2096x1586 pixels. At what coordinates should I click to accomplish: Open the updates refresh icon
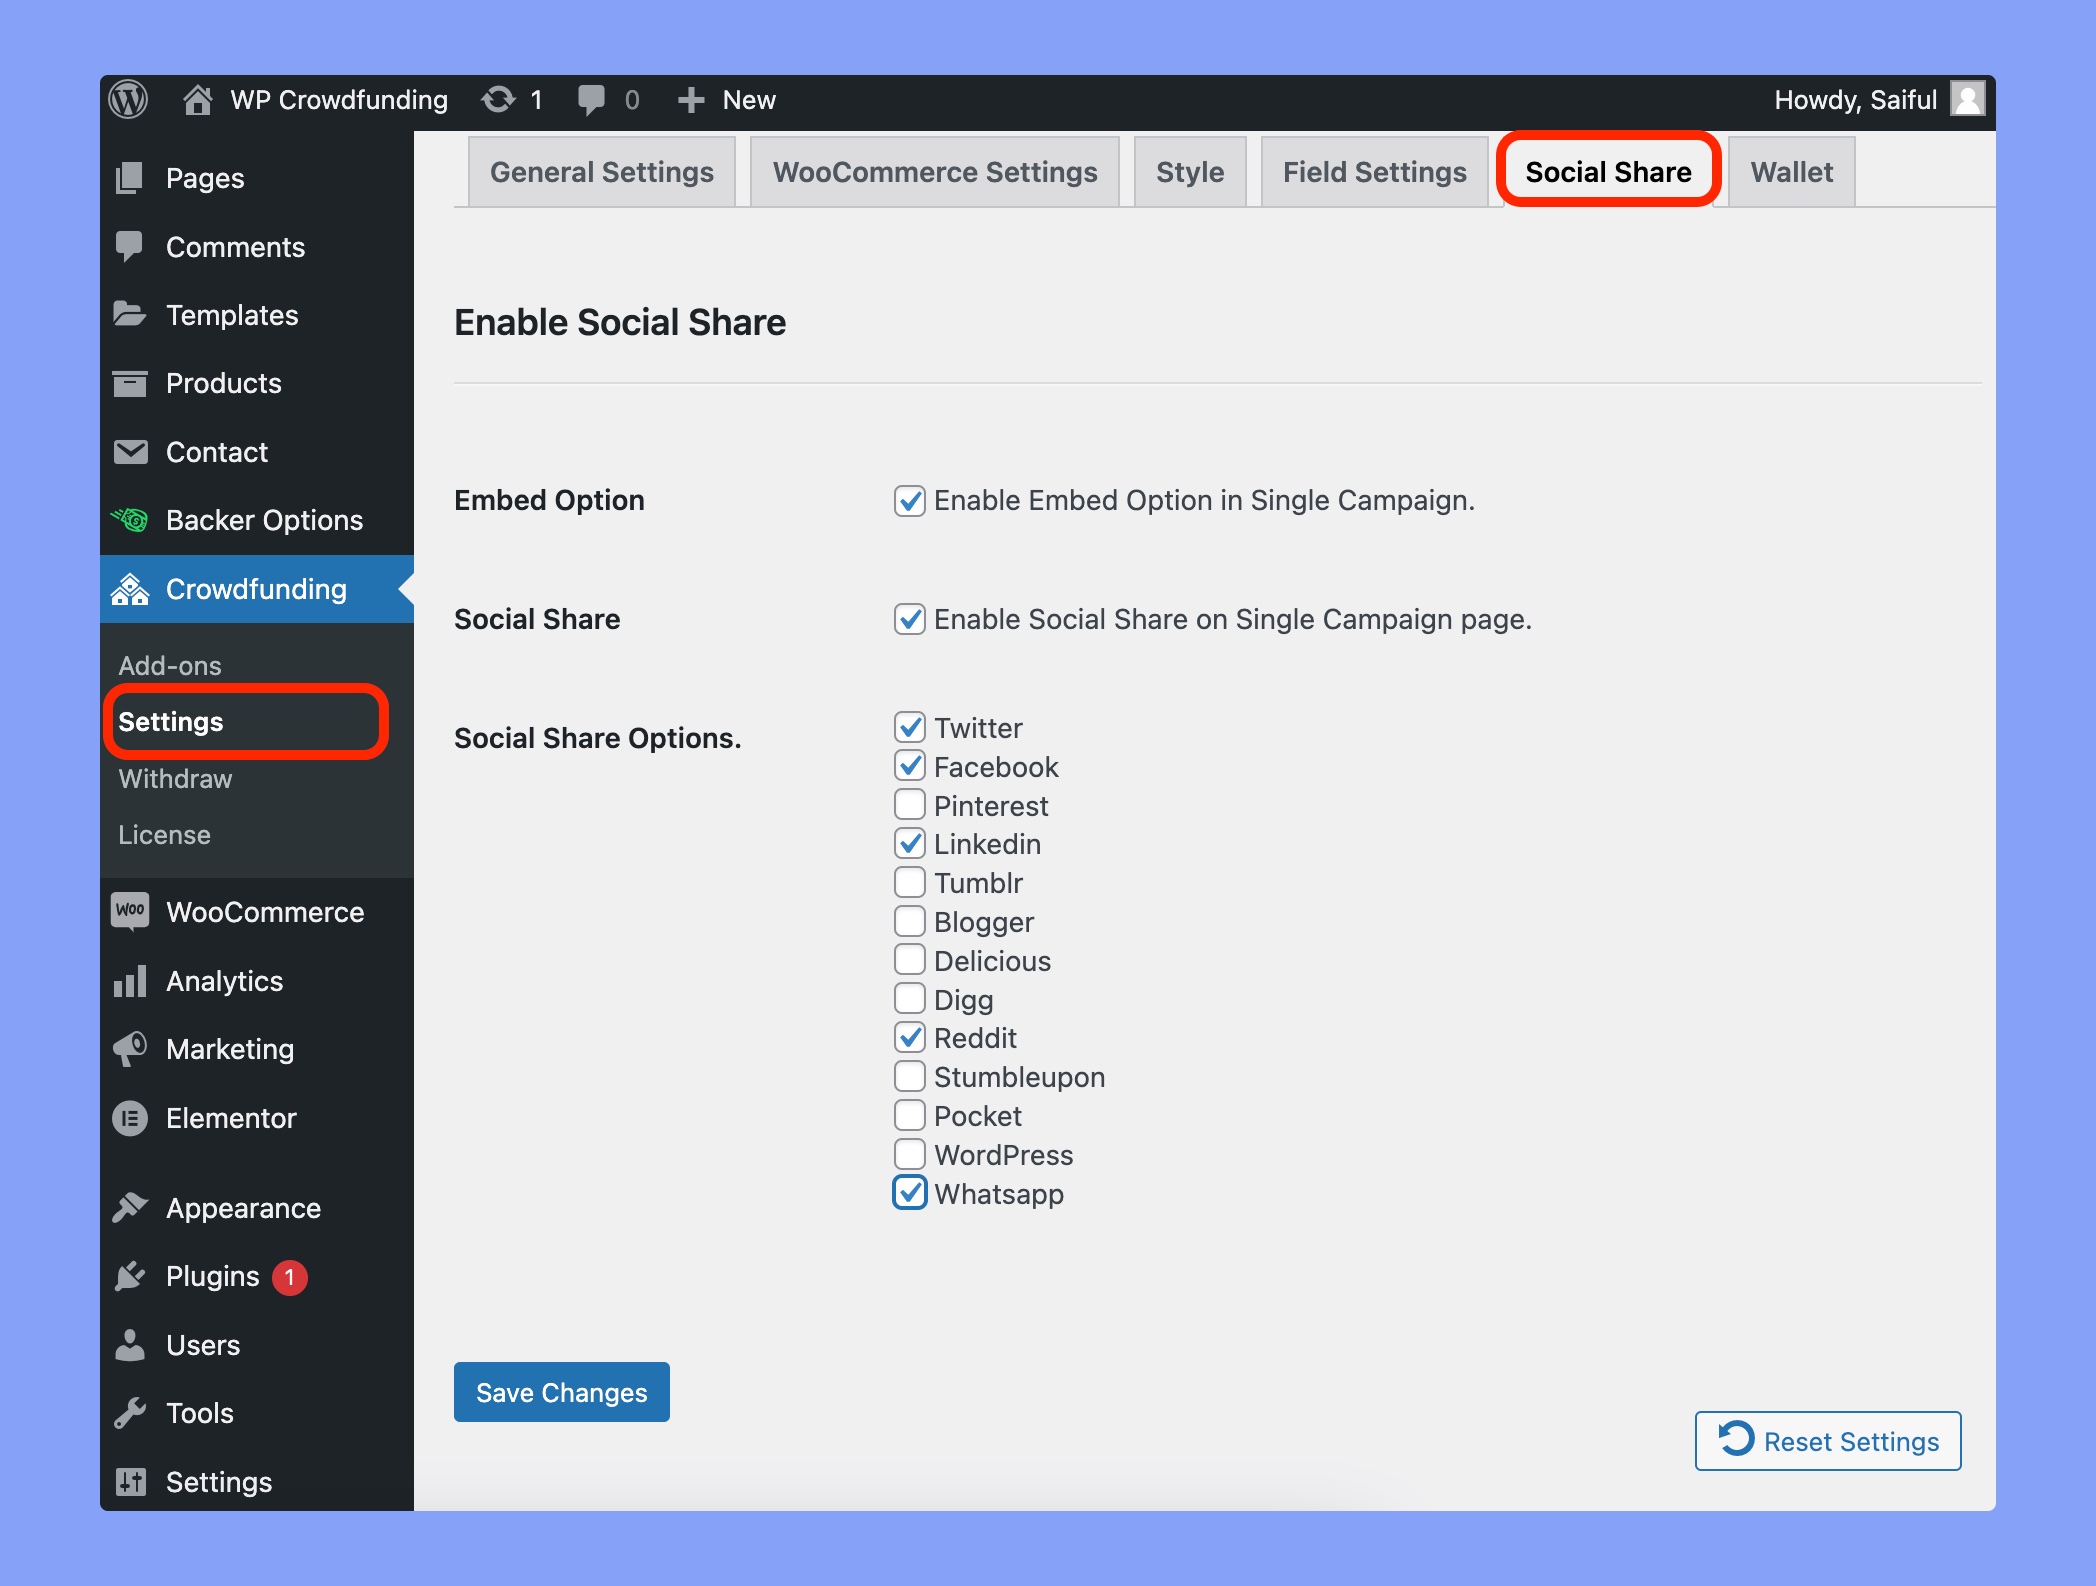tap(498, 100)
